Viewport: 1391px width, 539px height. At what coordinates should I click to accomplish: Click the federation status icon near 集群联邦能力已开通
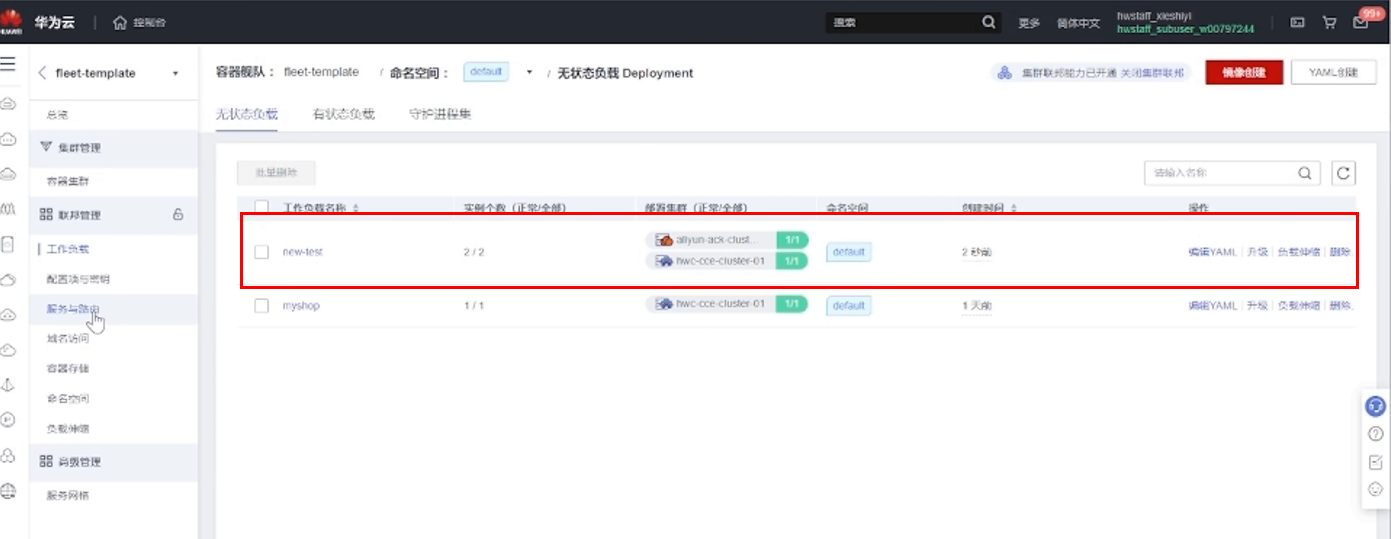[x=1004, y=73]
